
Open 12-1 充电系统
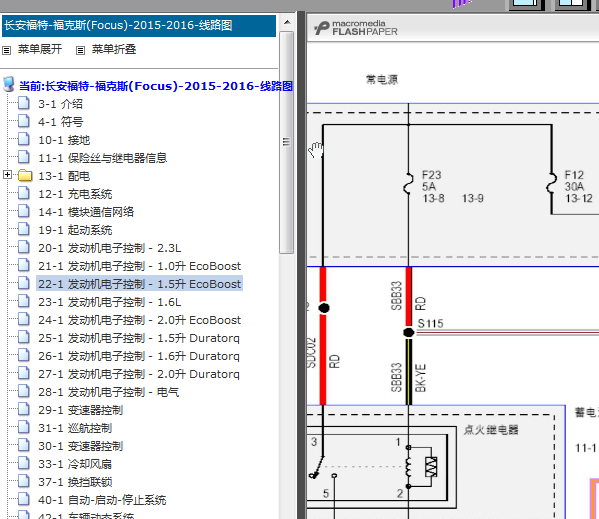point(75,194)
